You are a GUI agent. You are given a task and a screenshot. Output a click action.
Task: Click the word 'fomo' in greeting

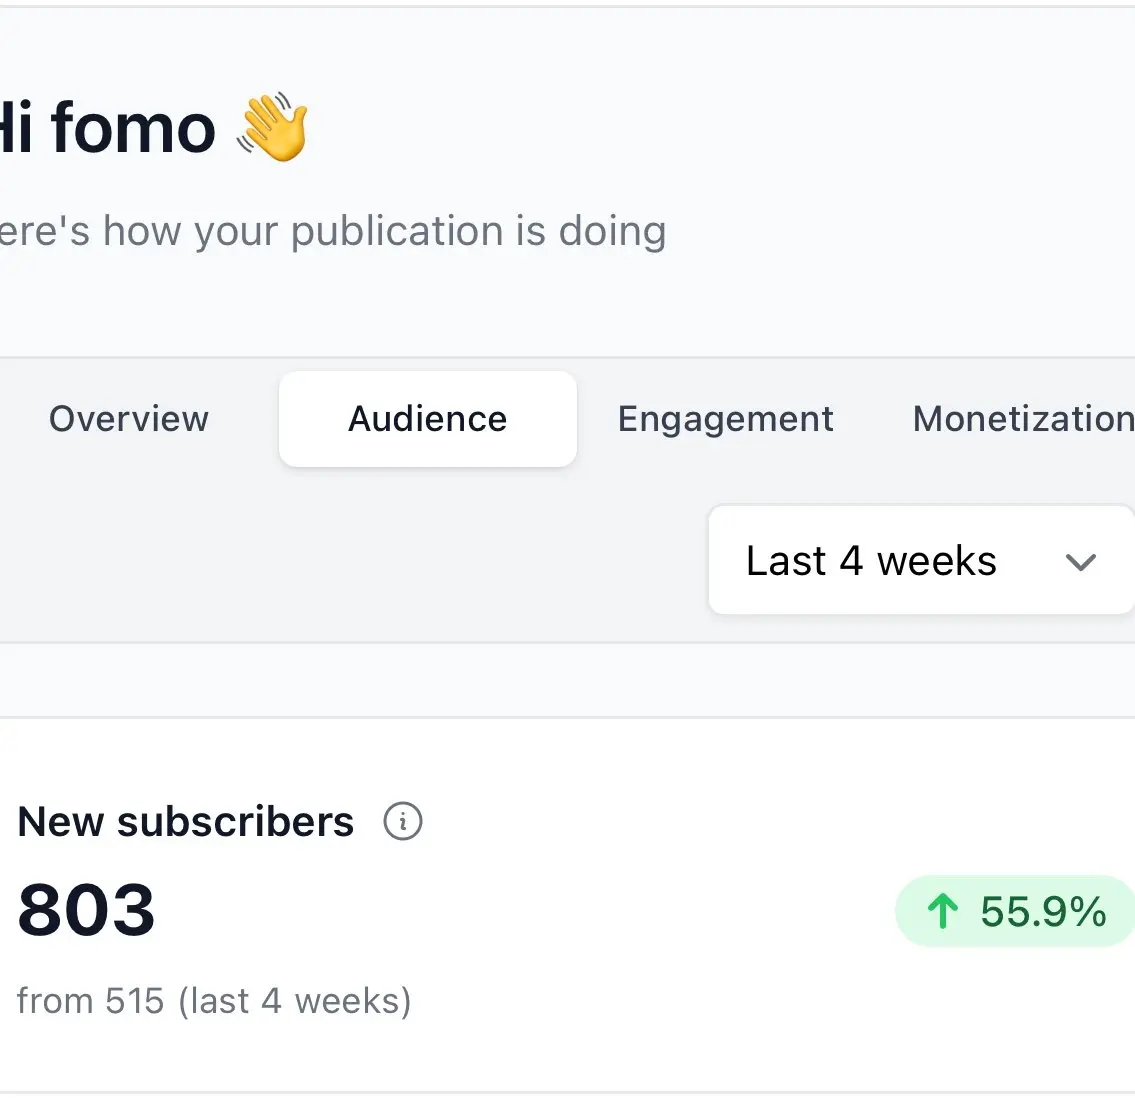click(133, 128)
